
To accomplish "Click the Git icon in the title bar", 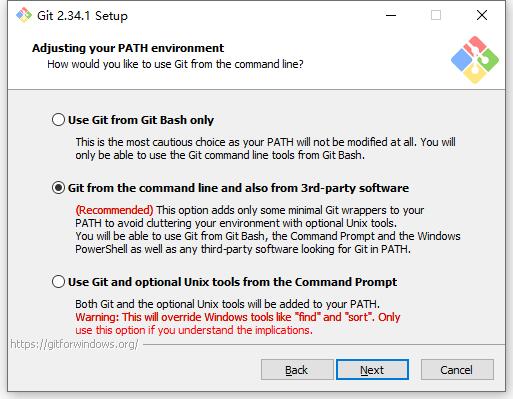I will tap(24, 15).
